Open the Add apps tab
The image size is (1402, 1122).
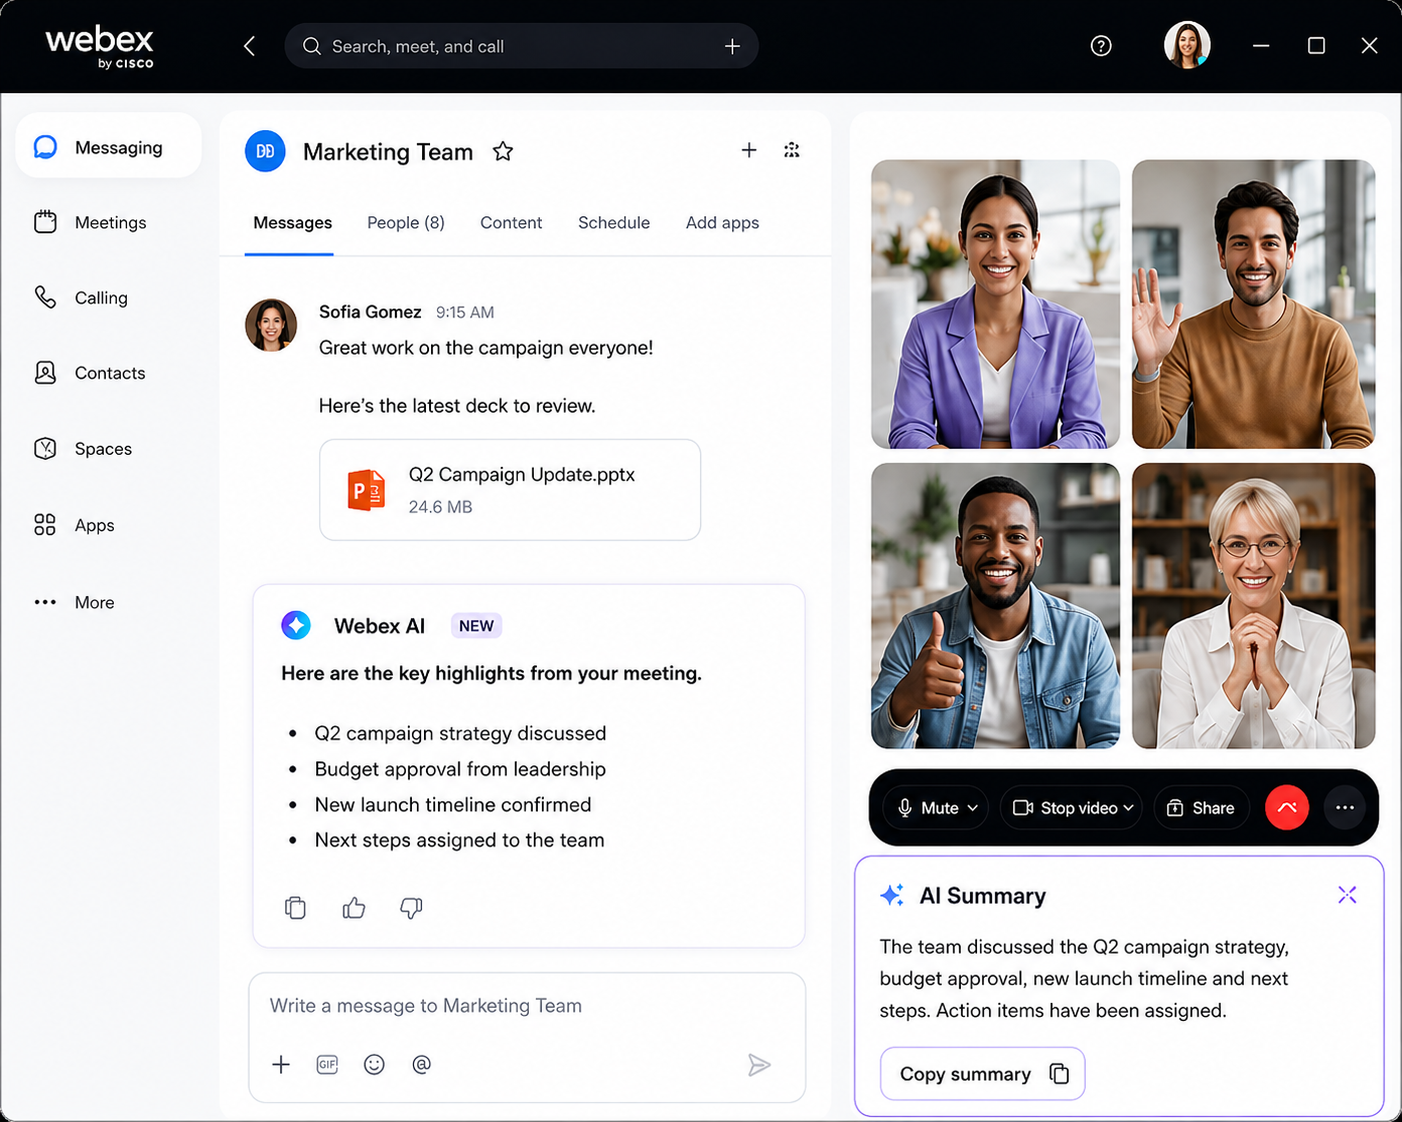(722, 223)
